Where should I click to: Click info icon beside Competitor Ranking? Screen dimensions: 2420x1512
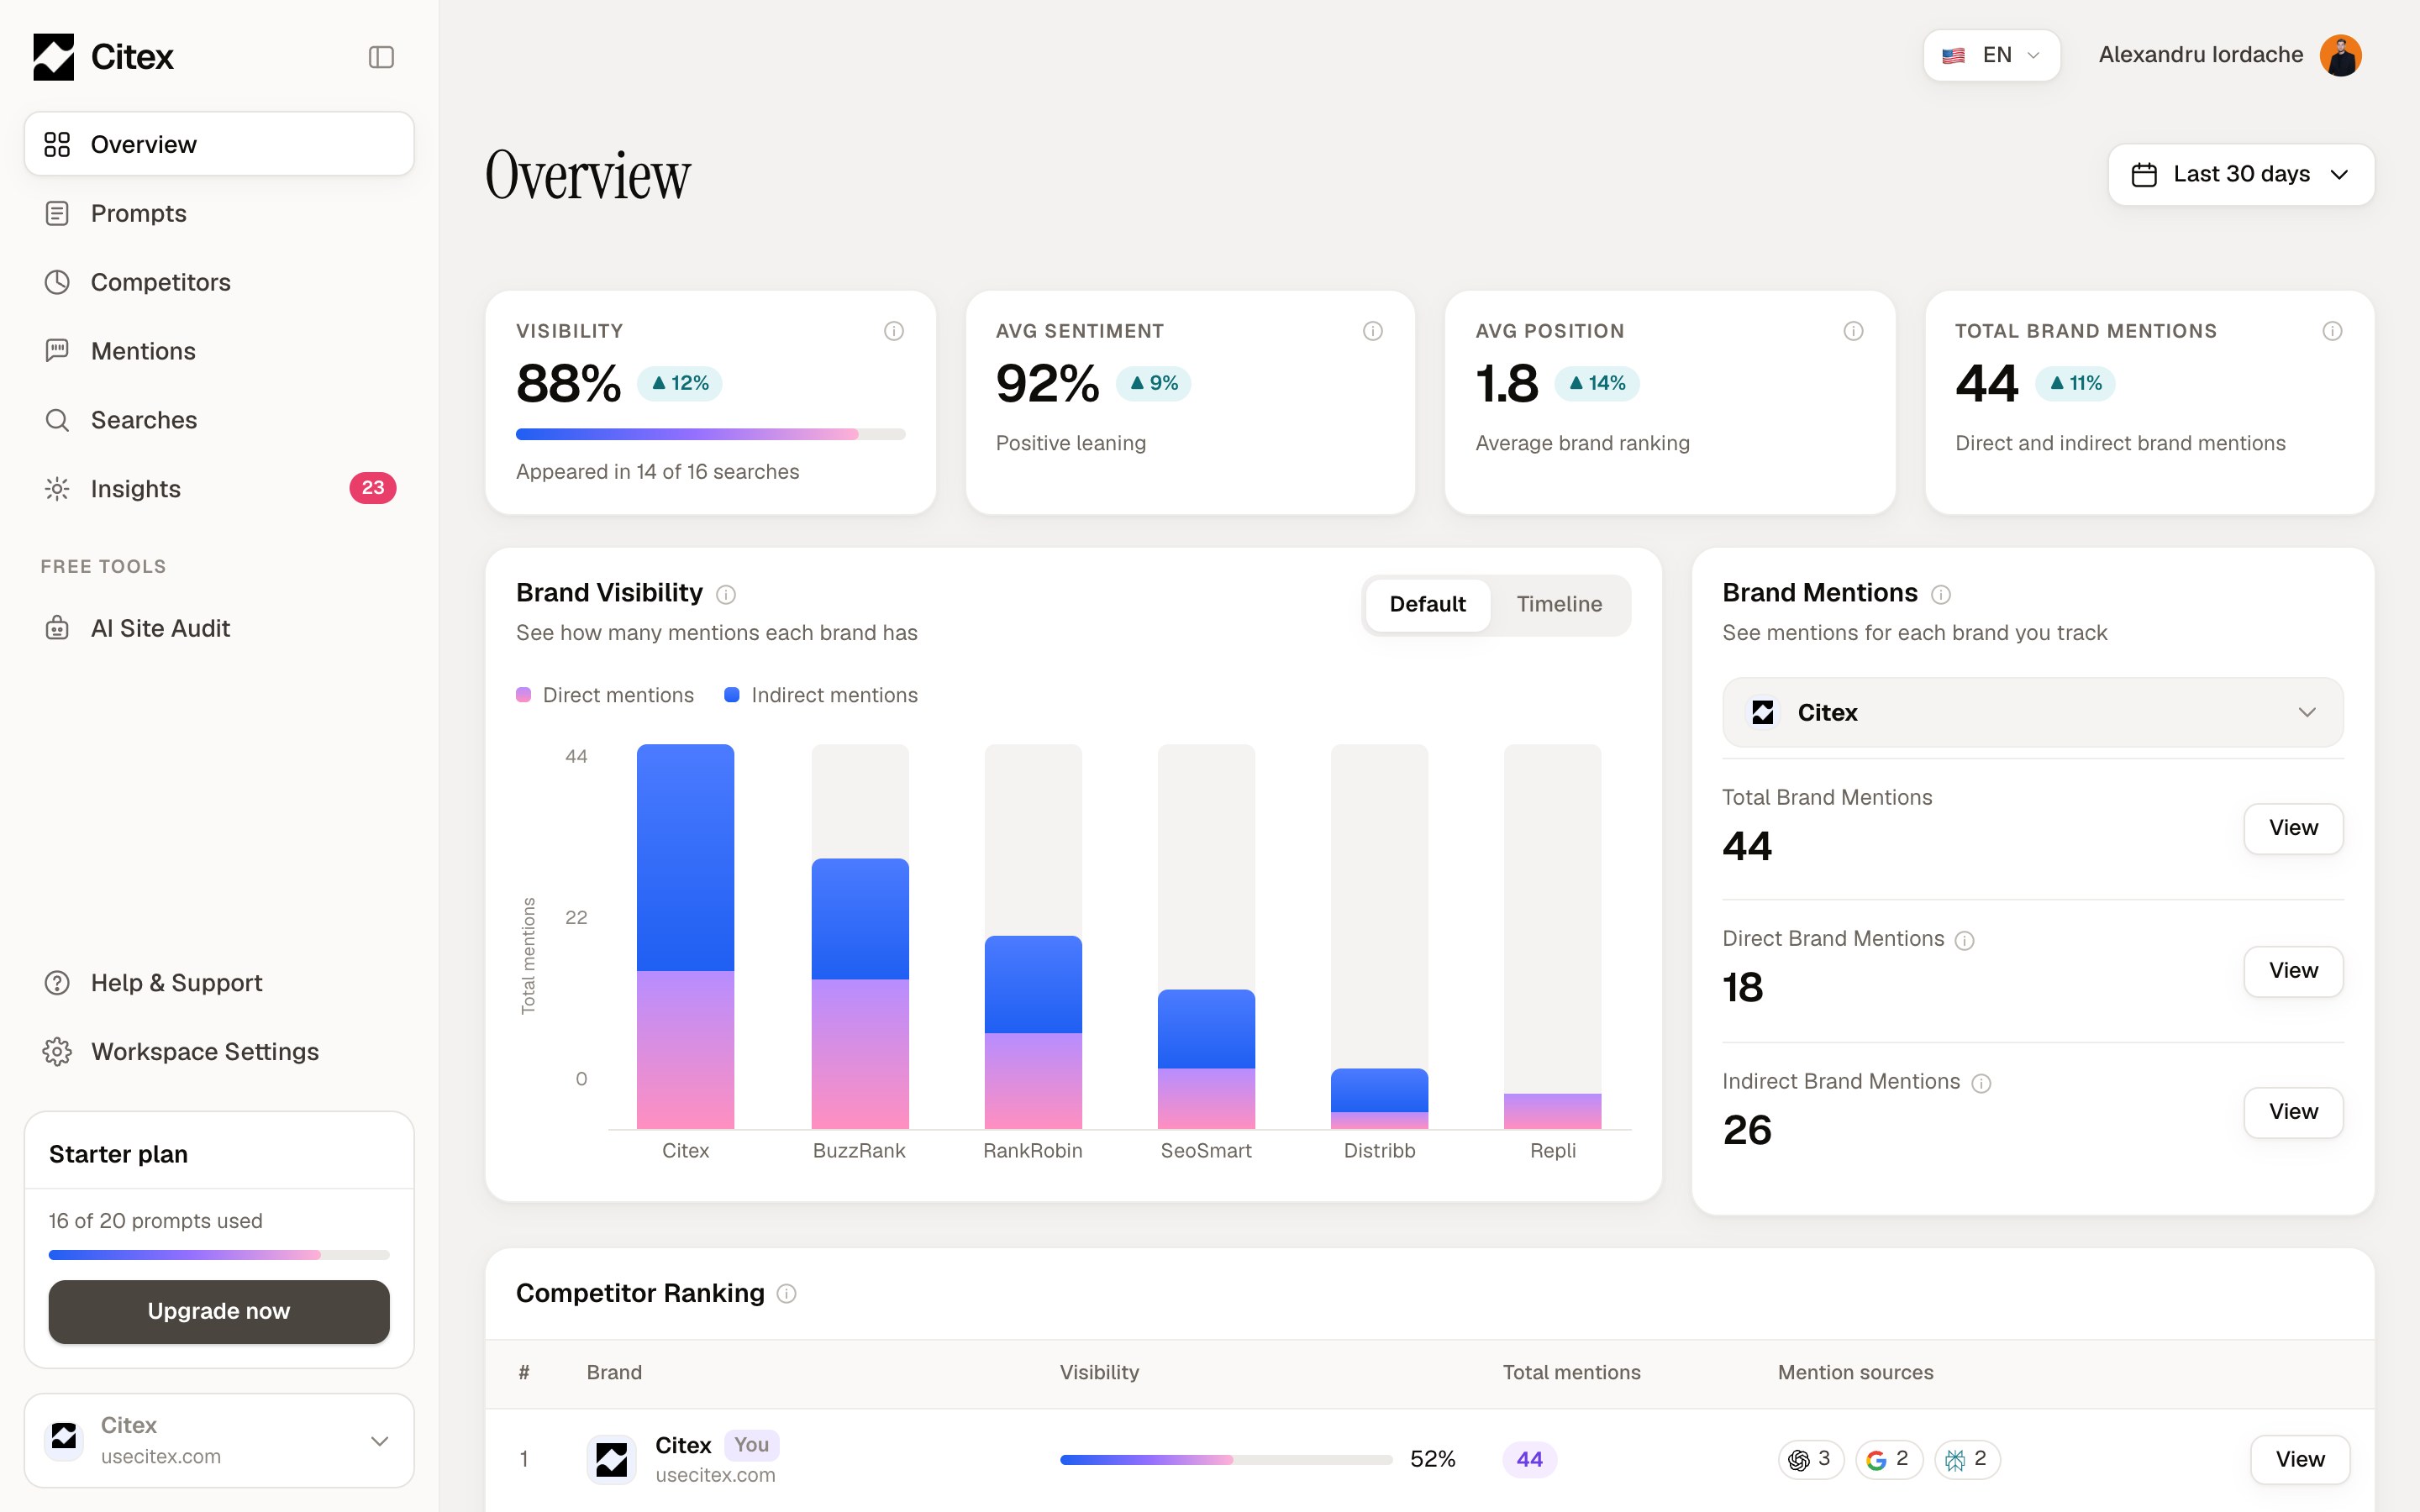[x=787, y=1294]
